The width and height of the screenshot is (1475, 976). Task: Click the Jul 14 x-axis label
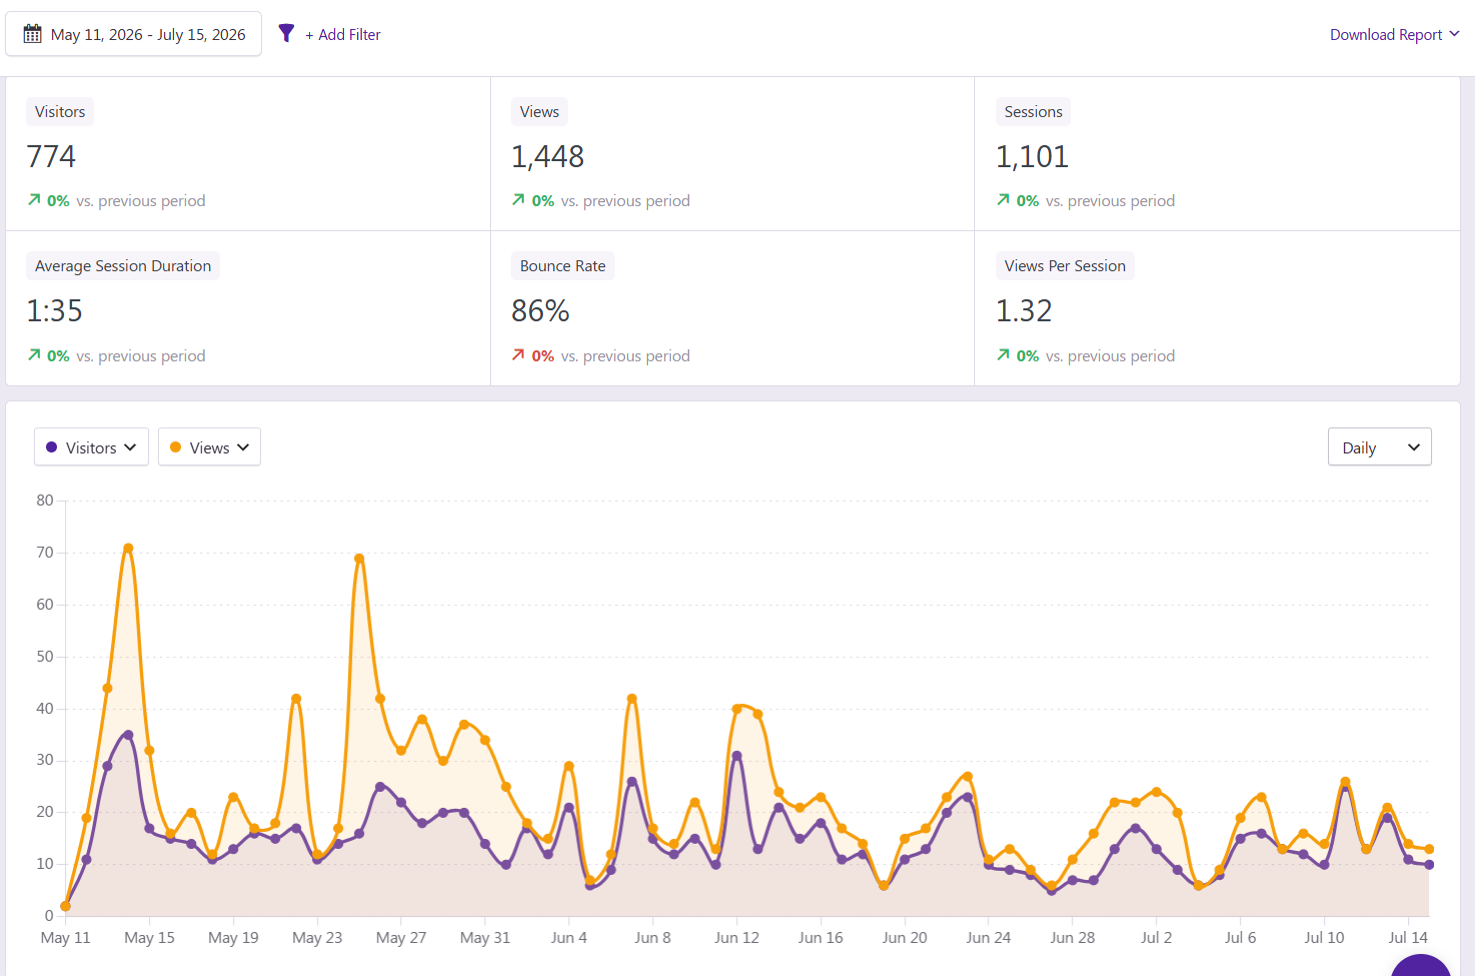click(x=1408, y=938)
